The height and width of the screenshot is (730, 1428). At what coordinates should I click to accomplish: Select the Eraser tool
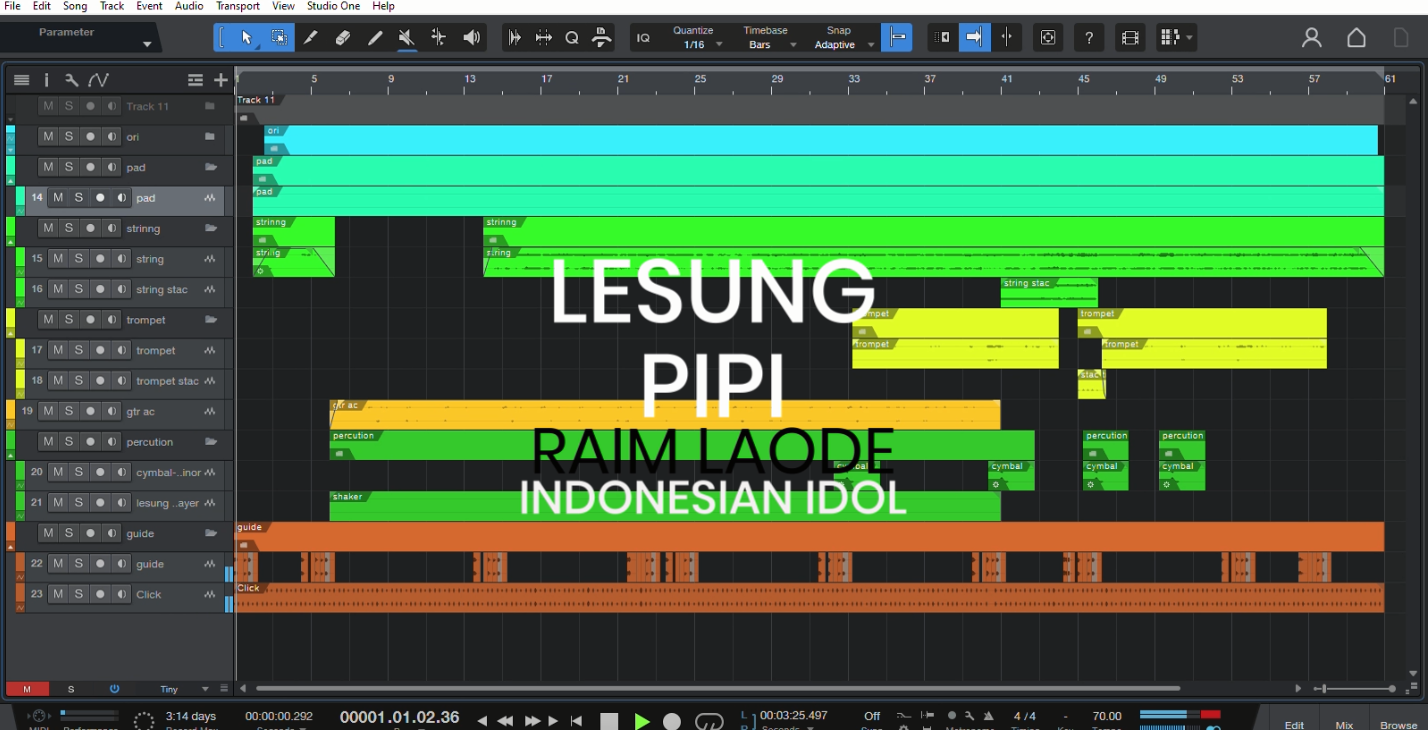[343, 38]
